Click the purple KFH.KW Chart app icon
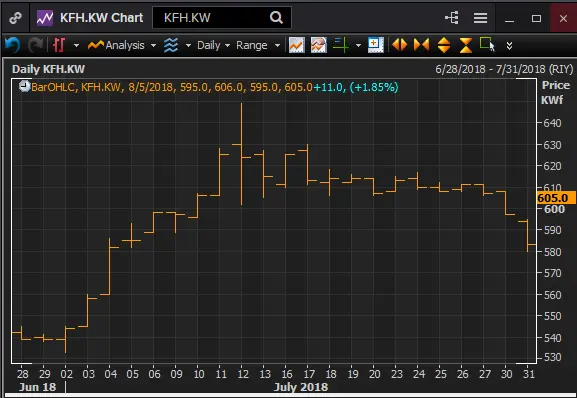The width and height of the screenshot is (577, 398). coord(45,18)
